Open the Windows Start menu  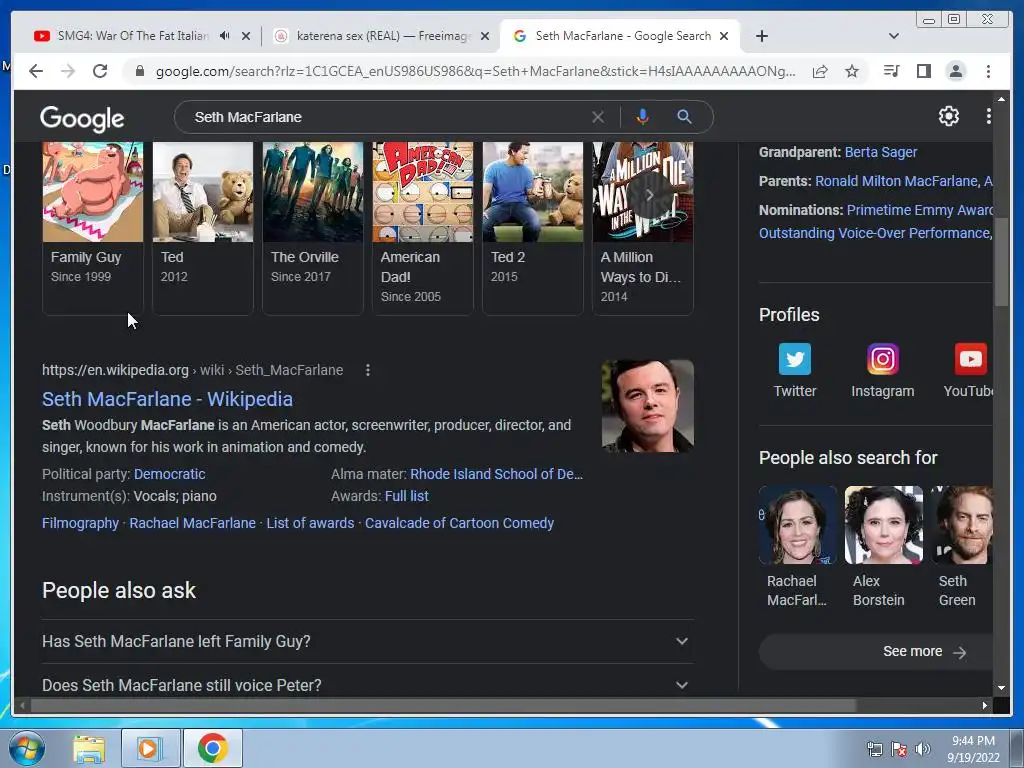[27, 748]
